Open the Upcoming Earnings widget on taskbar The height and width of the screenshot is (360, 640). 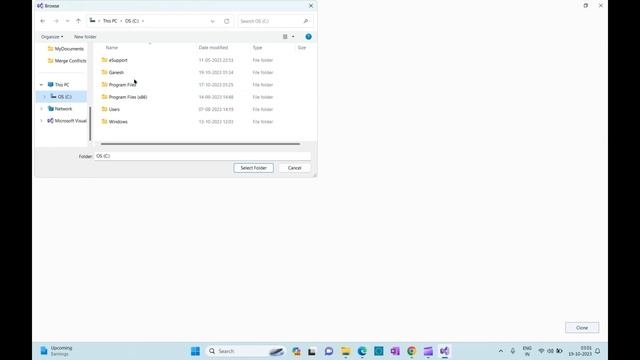[x=56, y=351]
